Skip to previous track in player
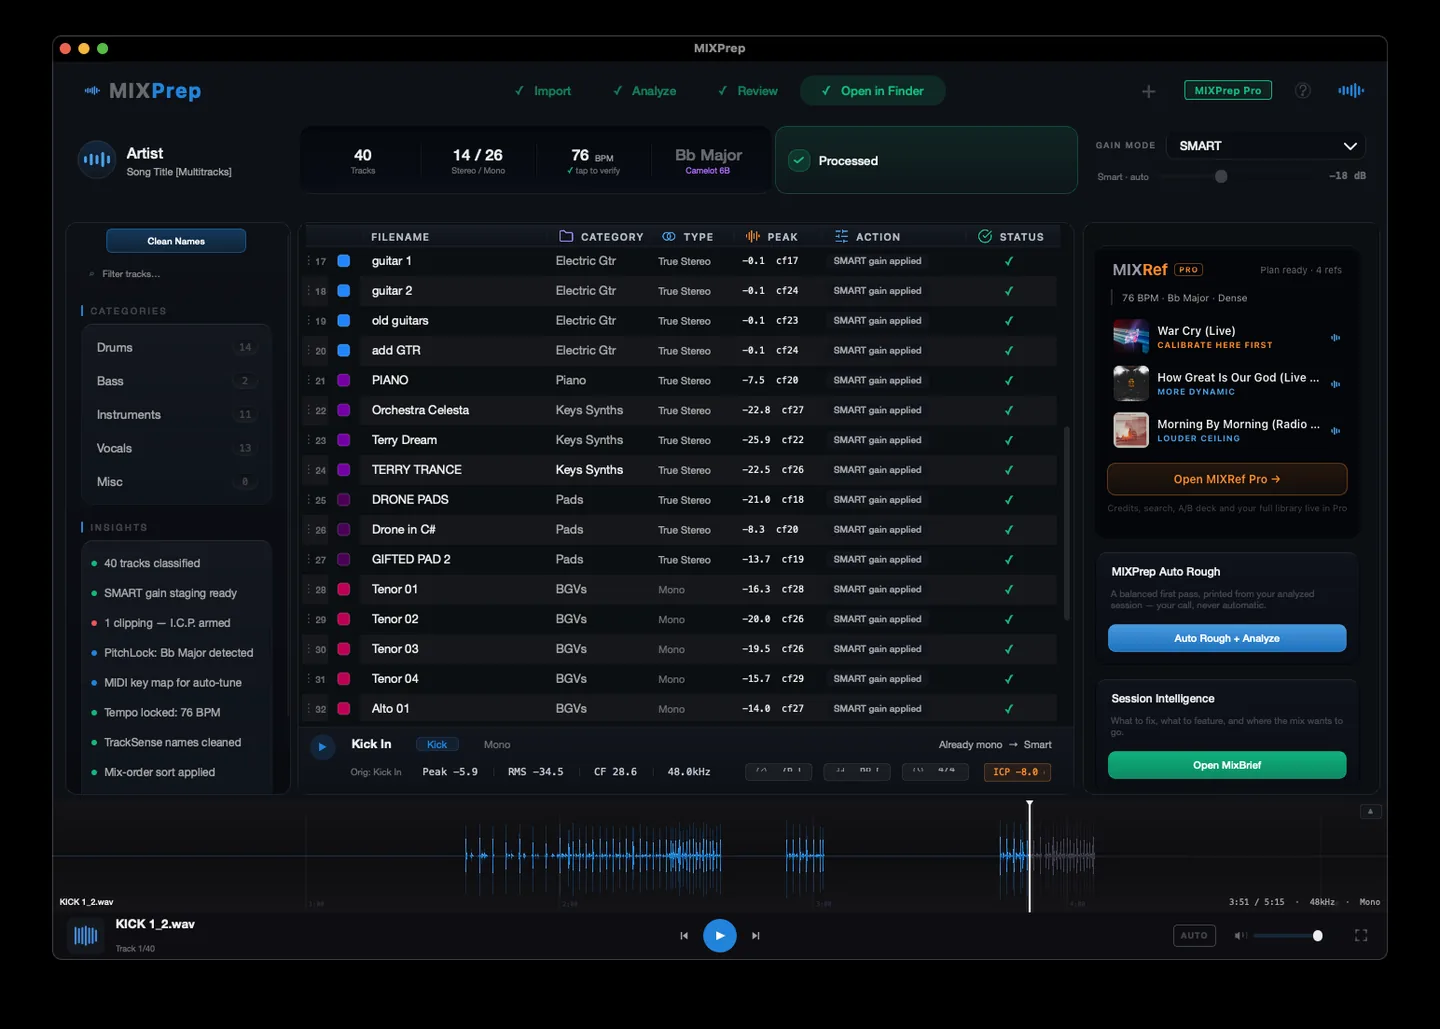The image size is (1440, 1029). click(684, 936)
